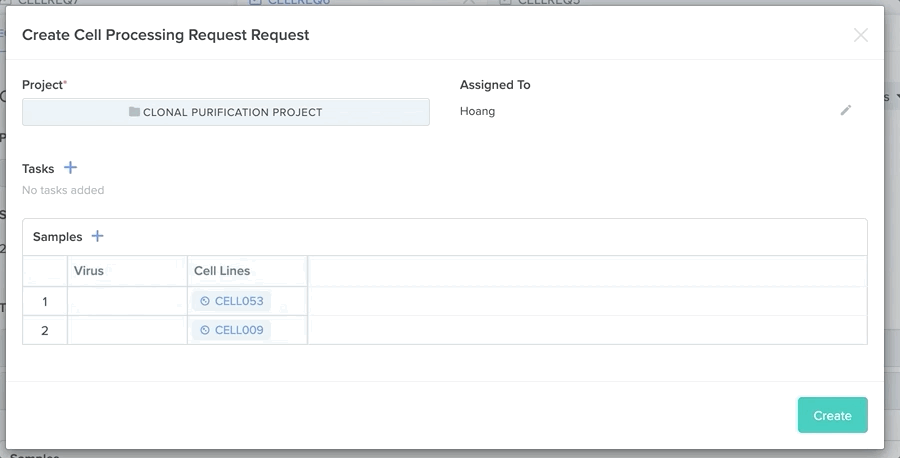Click the Virus column header

pos(127,271)
